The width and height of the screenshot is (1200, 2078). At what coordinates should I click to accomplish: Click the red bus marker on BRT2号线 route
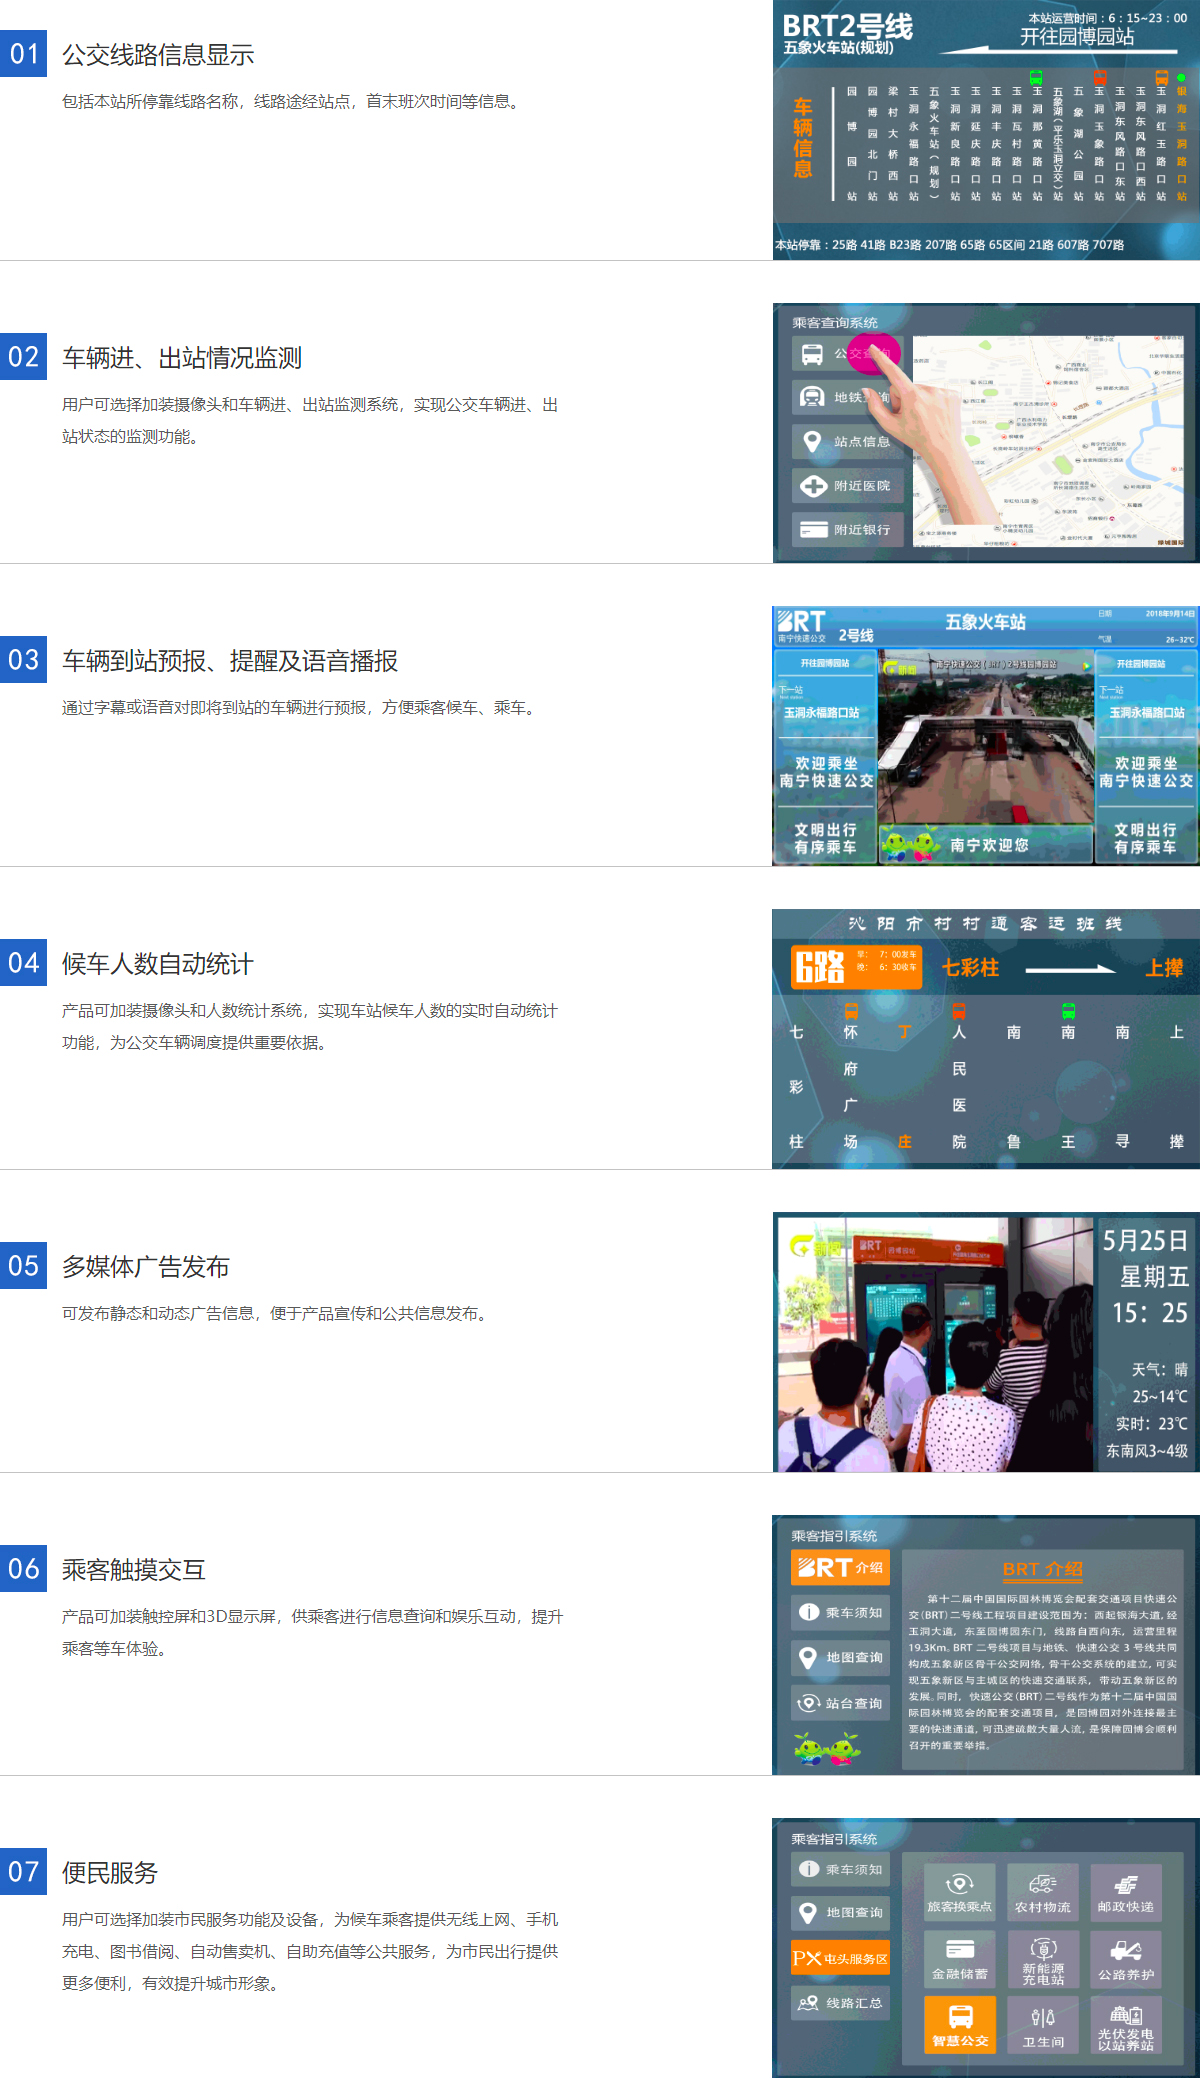[x=1099, y=77]
